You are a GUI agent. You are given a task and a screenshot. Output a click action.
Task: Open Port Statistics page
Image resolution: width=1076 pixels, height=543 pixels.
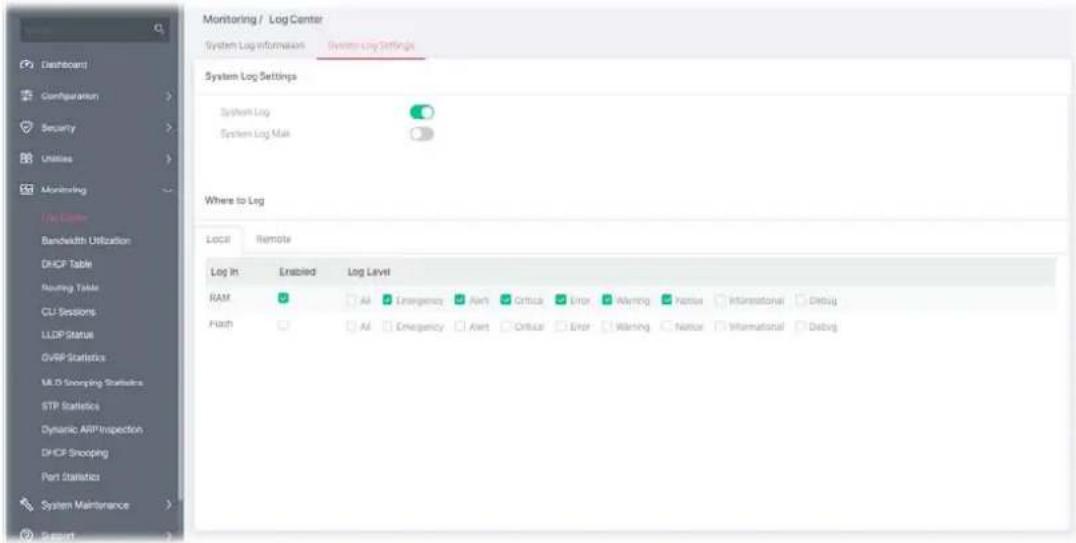(71, 476)
